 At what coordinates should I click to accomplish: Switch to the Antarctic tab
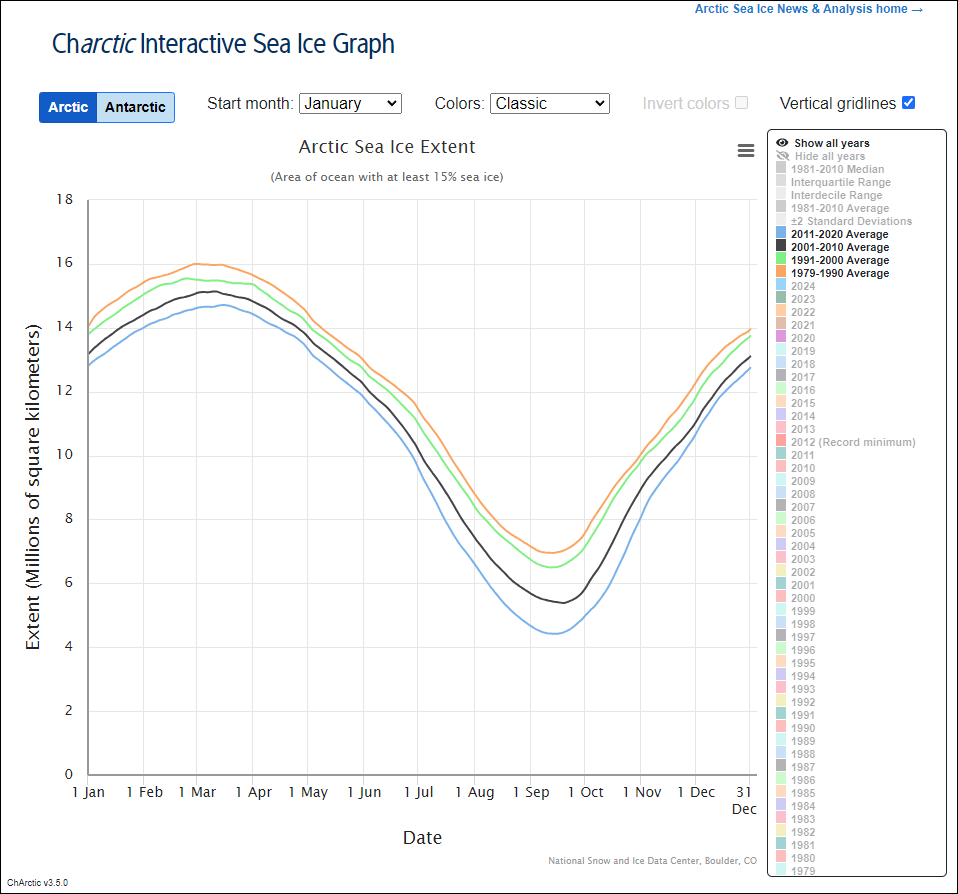pos(135,107)
